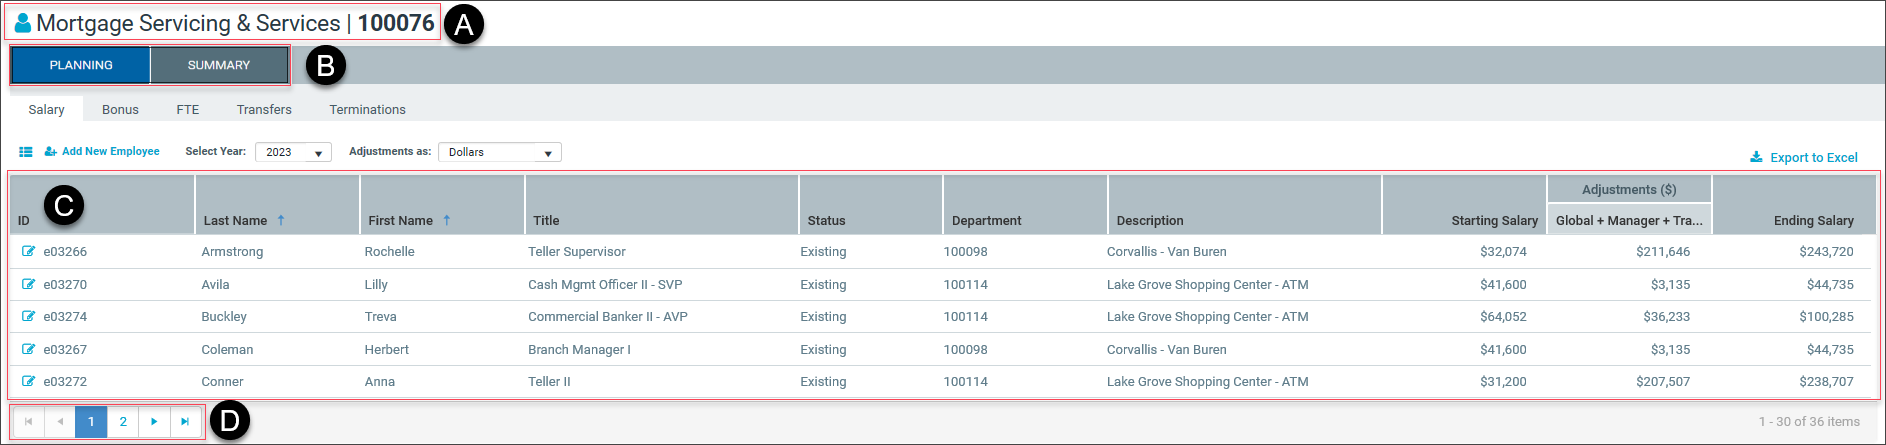Click the list view icon beside Add New Employee
Screen dimensions: 1886x445
(26, 152)
